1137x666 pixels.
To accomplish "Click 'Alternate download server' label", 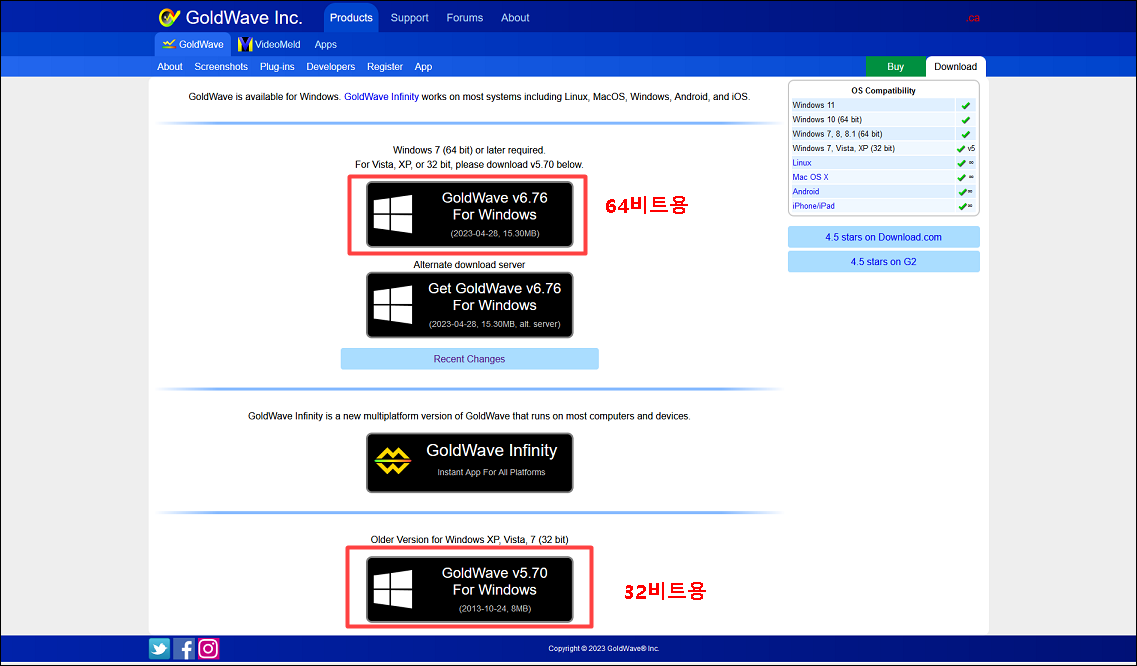I will pos(469,265).
